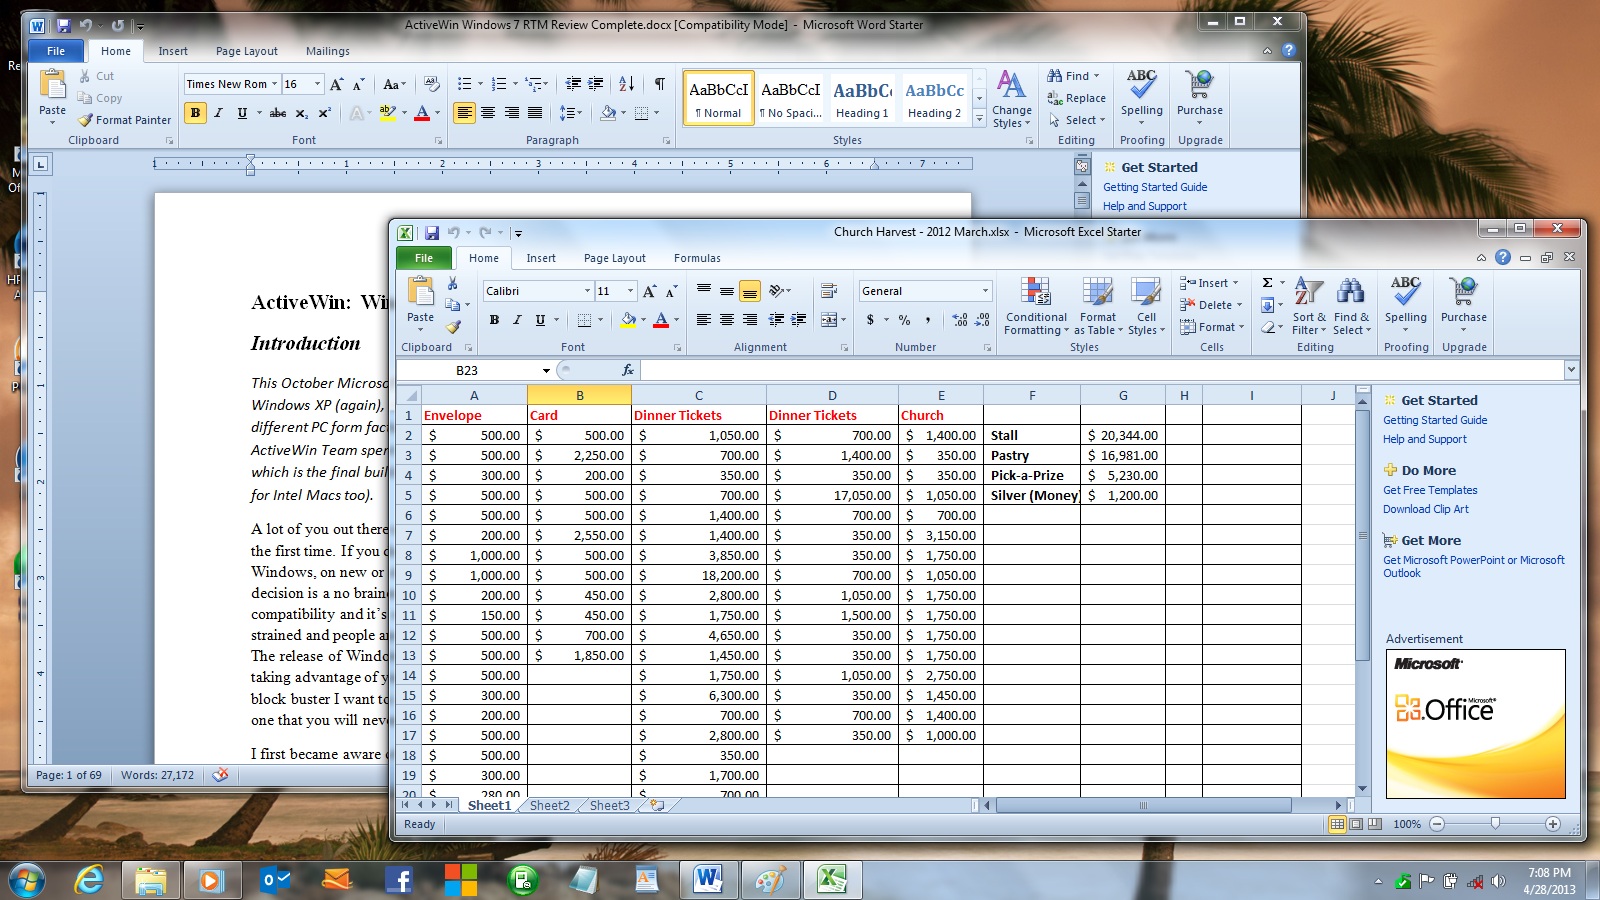Click Word's Grow Font icon
Screen dimensions: 1600x900
tap(337, 84)
